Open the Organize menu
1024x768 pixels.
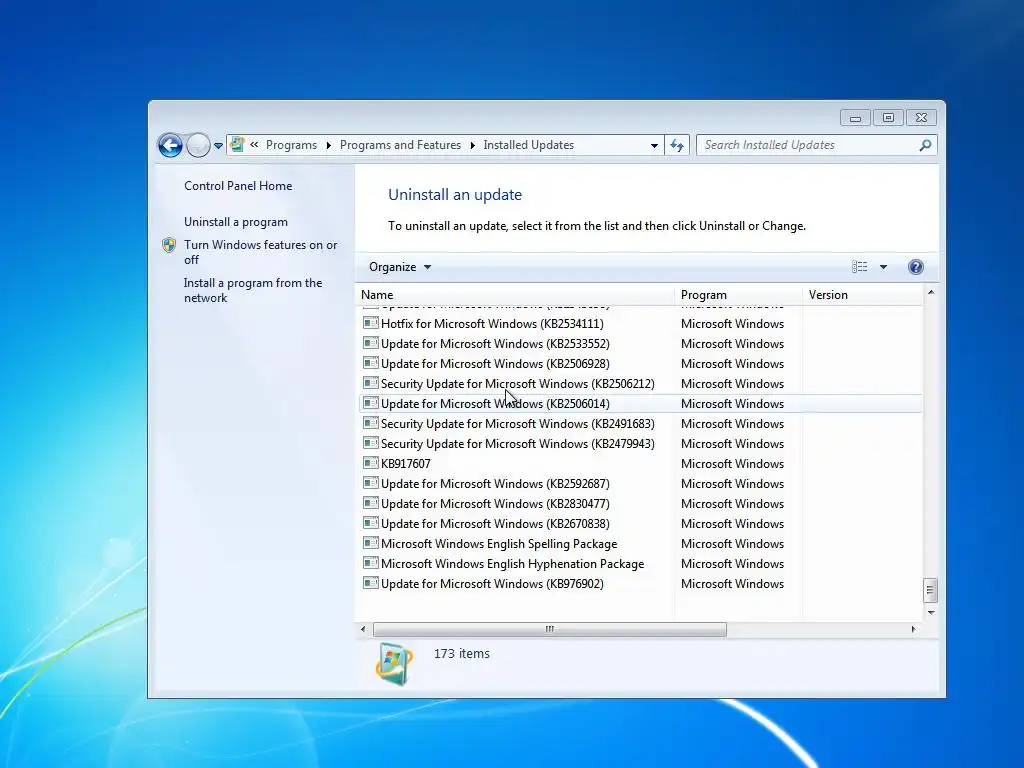coord(400,267)
